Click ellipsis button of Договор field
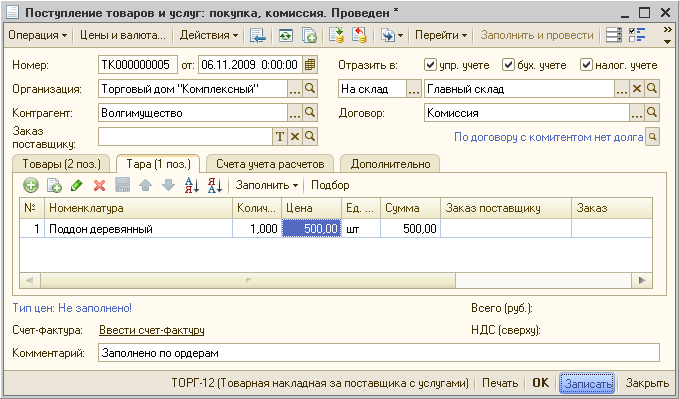Image resolution: width=679 pixels, height=399 pixels. click(x=637, y=113)
